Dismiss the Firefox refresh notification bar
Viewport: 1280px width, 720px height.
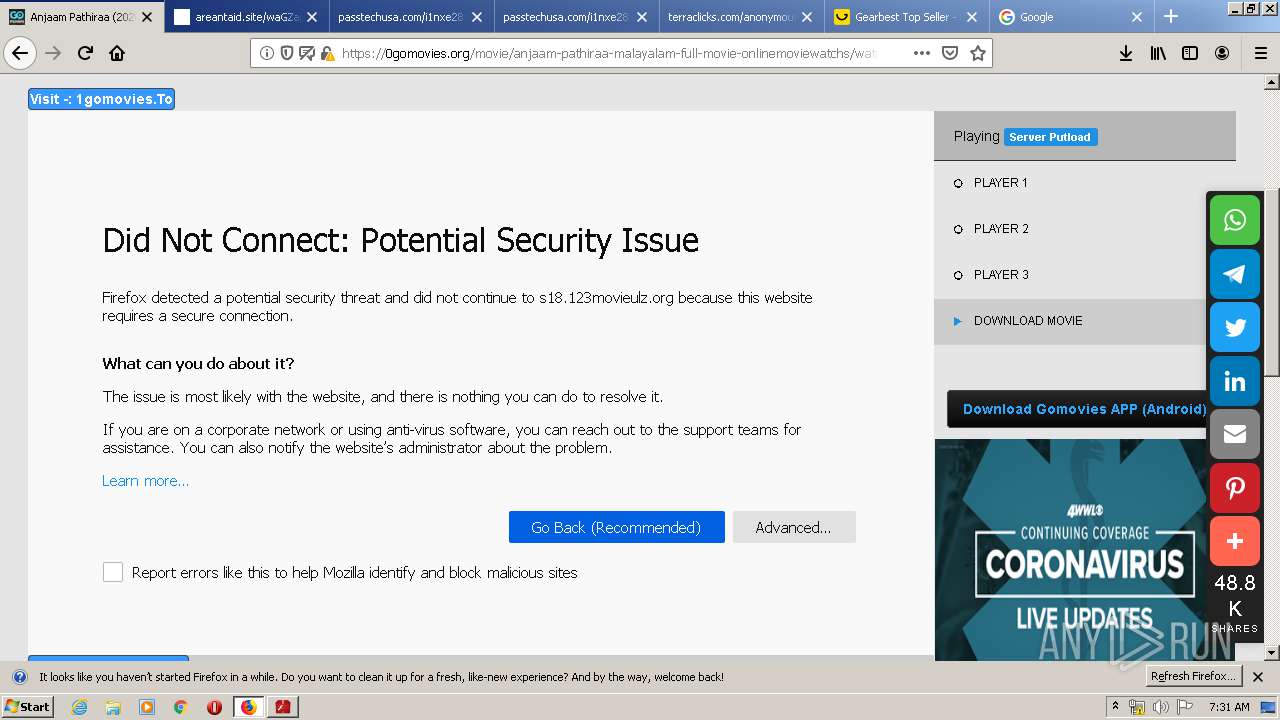tap(1258, 677)
